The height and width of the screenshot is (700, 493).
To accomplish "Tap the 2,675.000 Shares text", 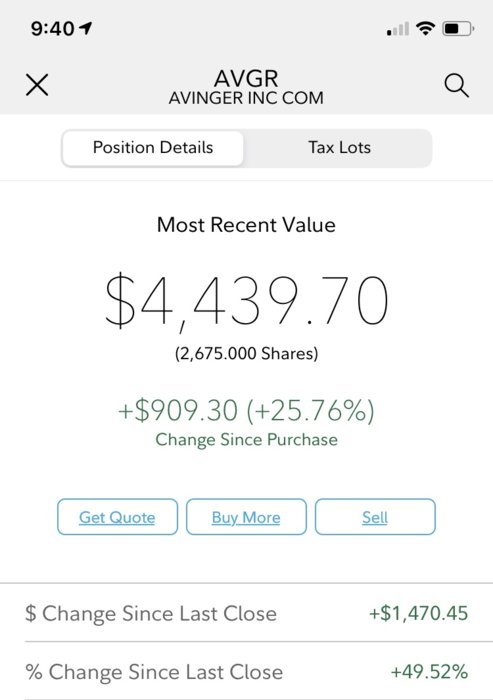I will coord(246,354).
